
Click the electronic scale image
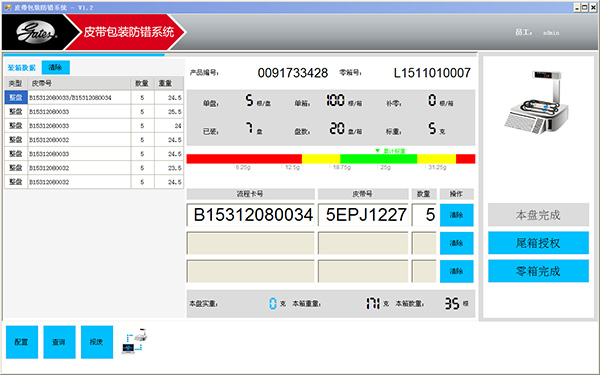[536, 102]
